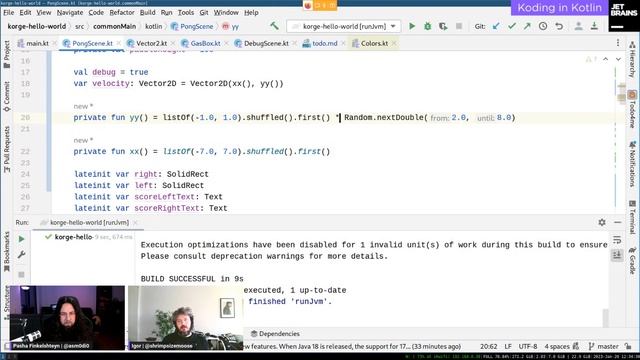Click the Stop square in main toolbar
Screen dimensions: 640x360
(459, 26)
